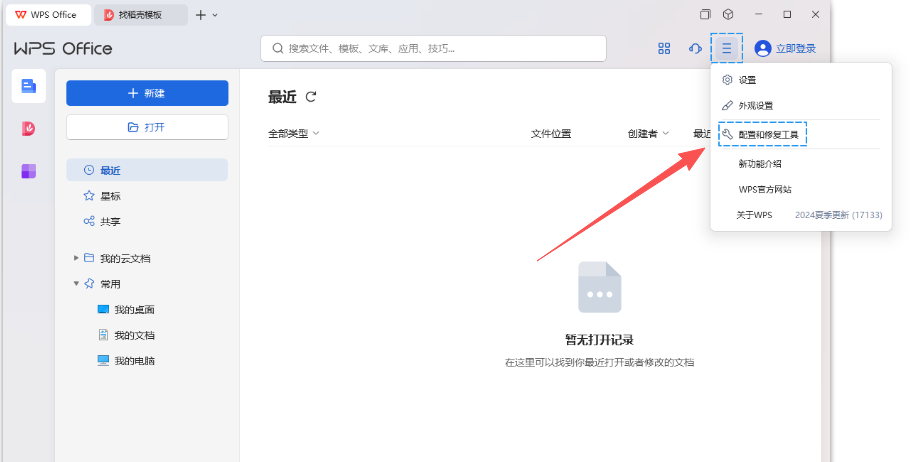Open WPS官方网站 menu item
Viewport: 918px width, 462px height.
tap(765, 190)
